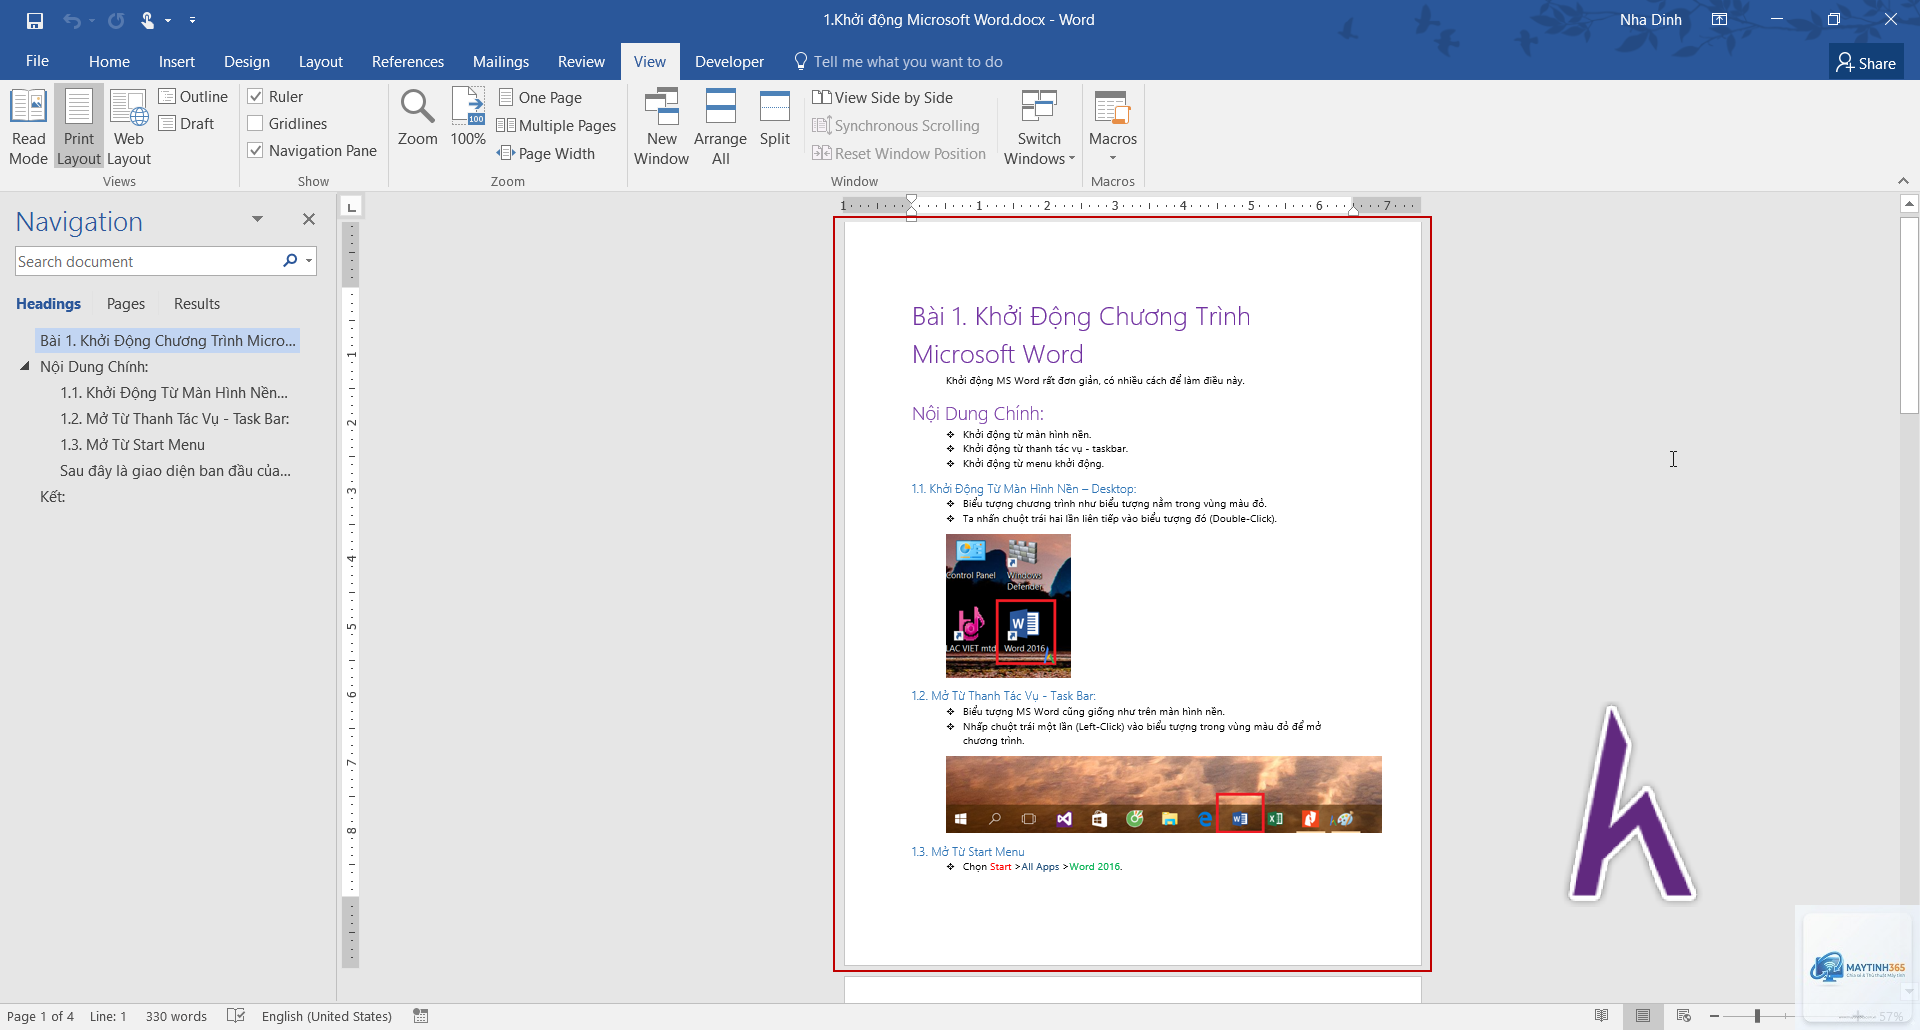Click the Nha Dinh account name
Screen dimensions: 1920x1030
[x=1650, y=20]
